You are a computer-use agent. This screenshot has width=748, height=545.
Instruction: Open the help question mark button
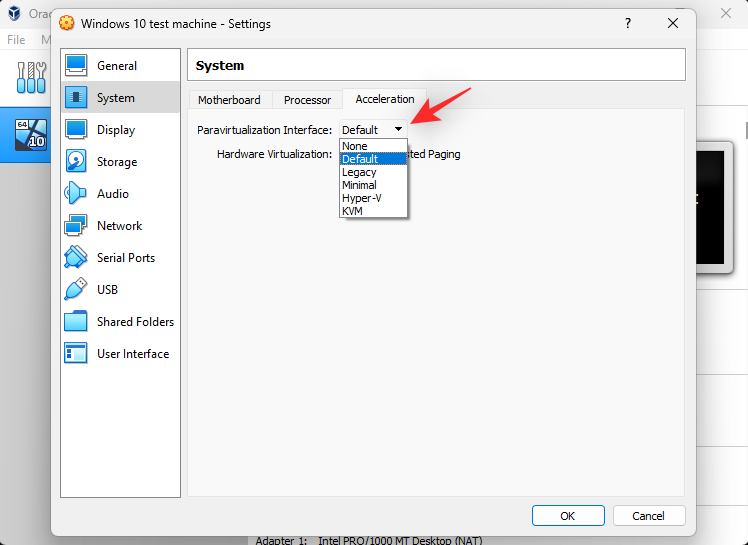point(628,23)
